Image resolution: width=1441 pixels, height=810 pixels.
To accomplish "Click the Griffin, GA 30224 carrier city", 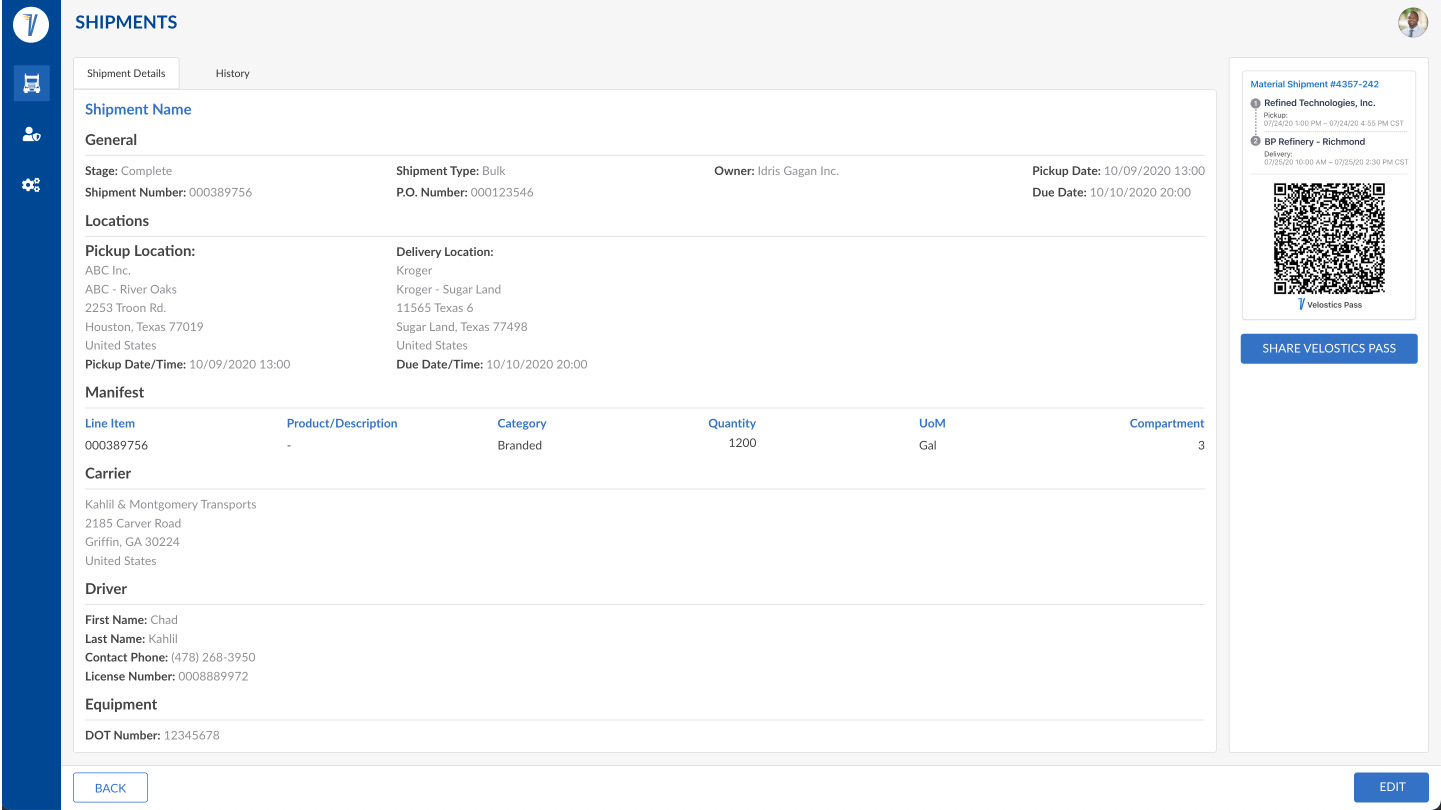I will pyautogui.click(x=132, y=542).
